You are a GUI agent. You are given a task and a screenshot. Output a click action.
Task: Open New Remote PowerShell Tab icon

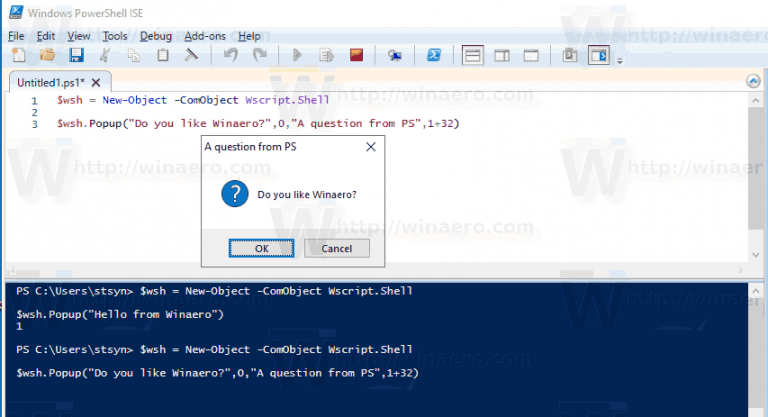pyautogui.click(x=395, y=55)
